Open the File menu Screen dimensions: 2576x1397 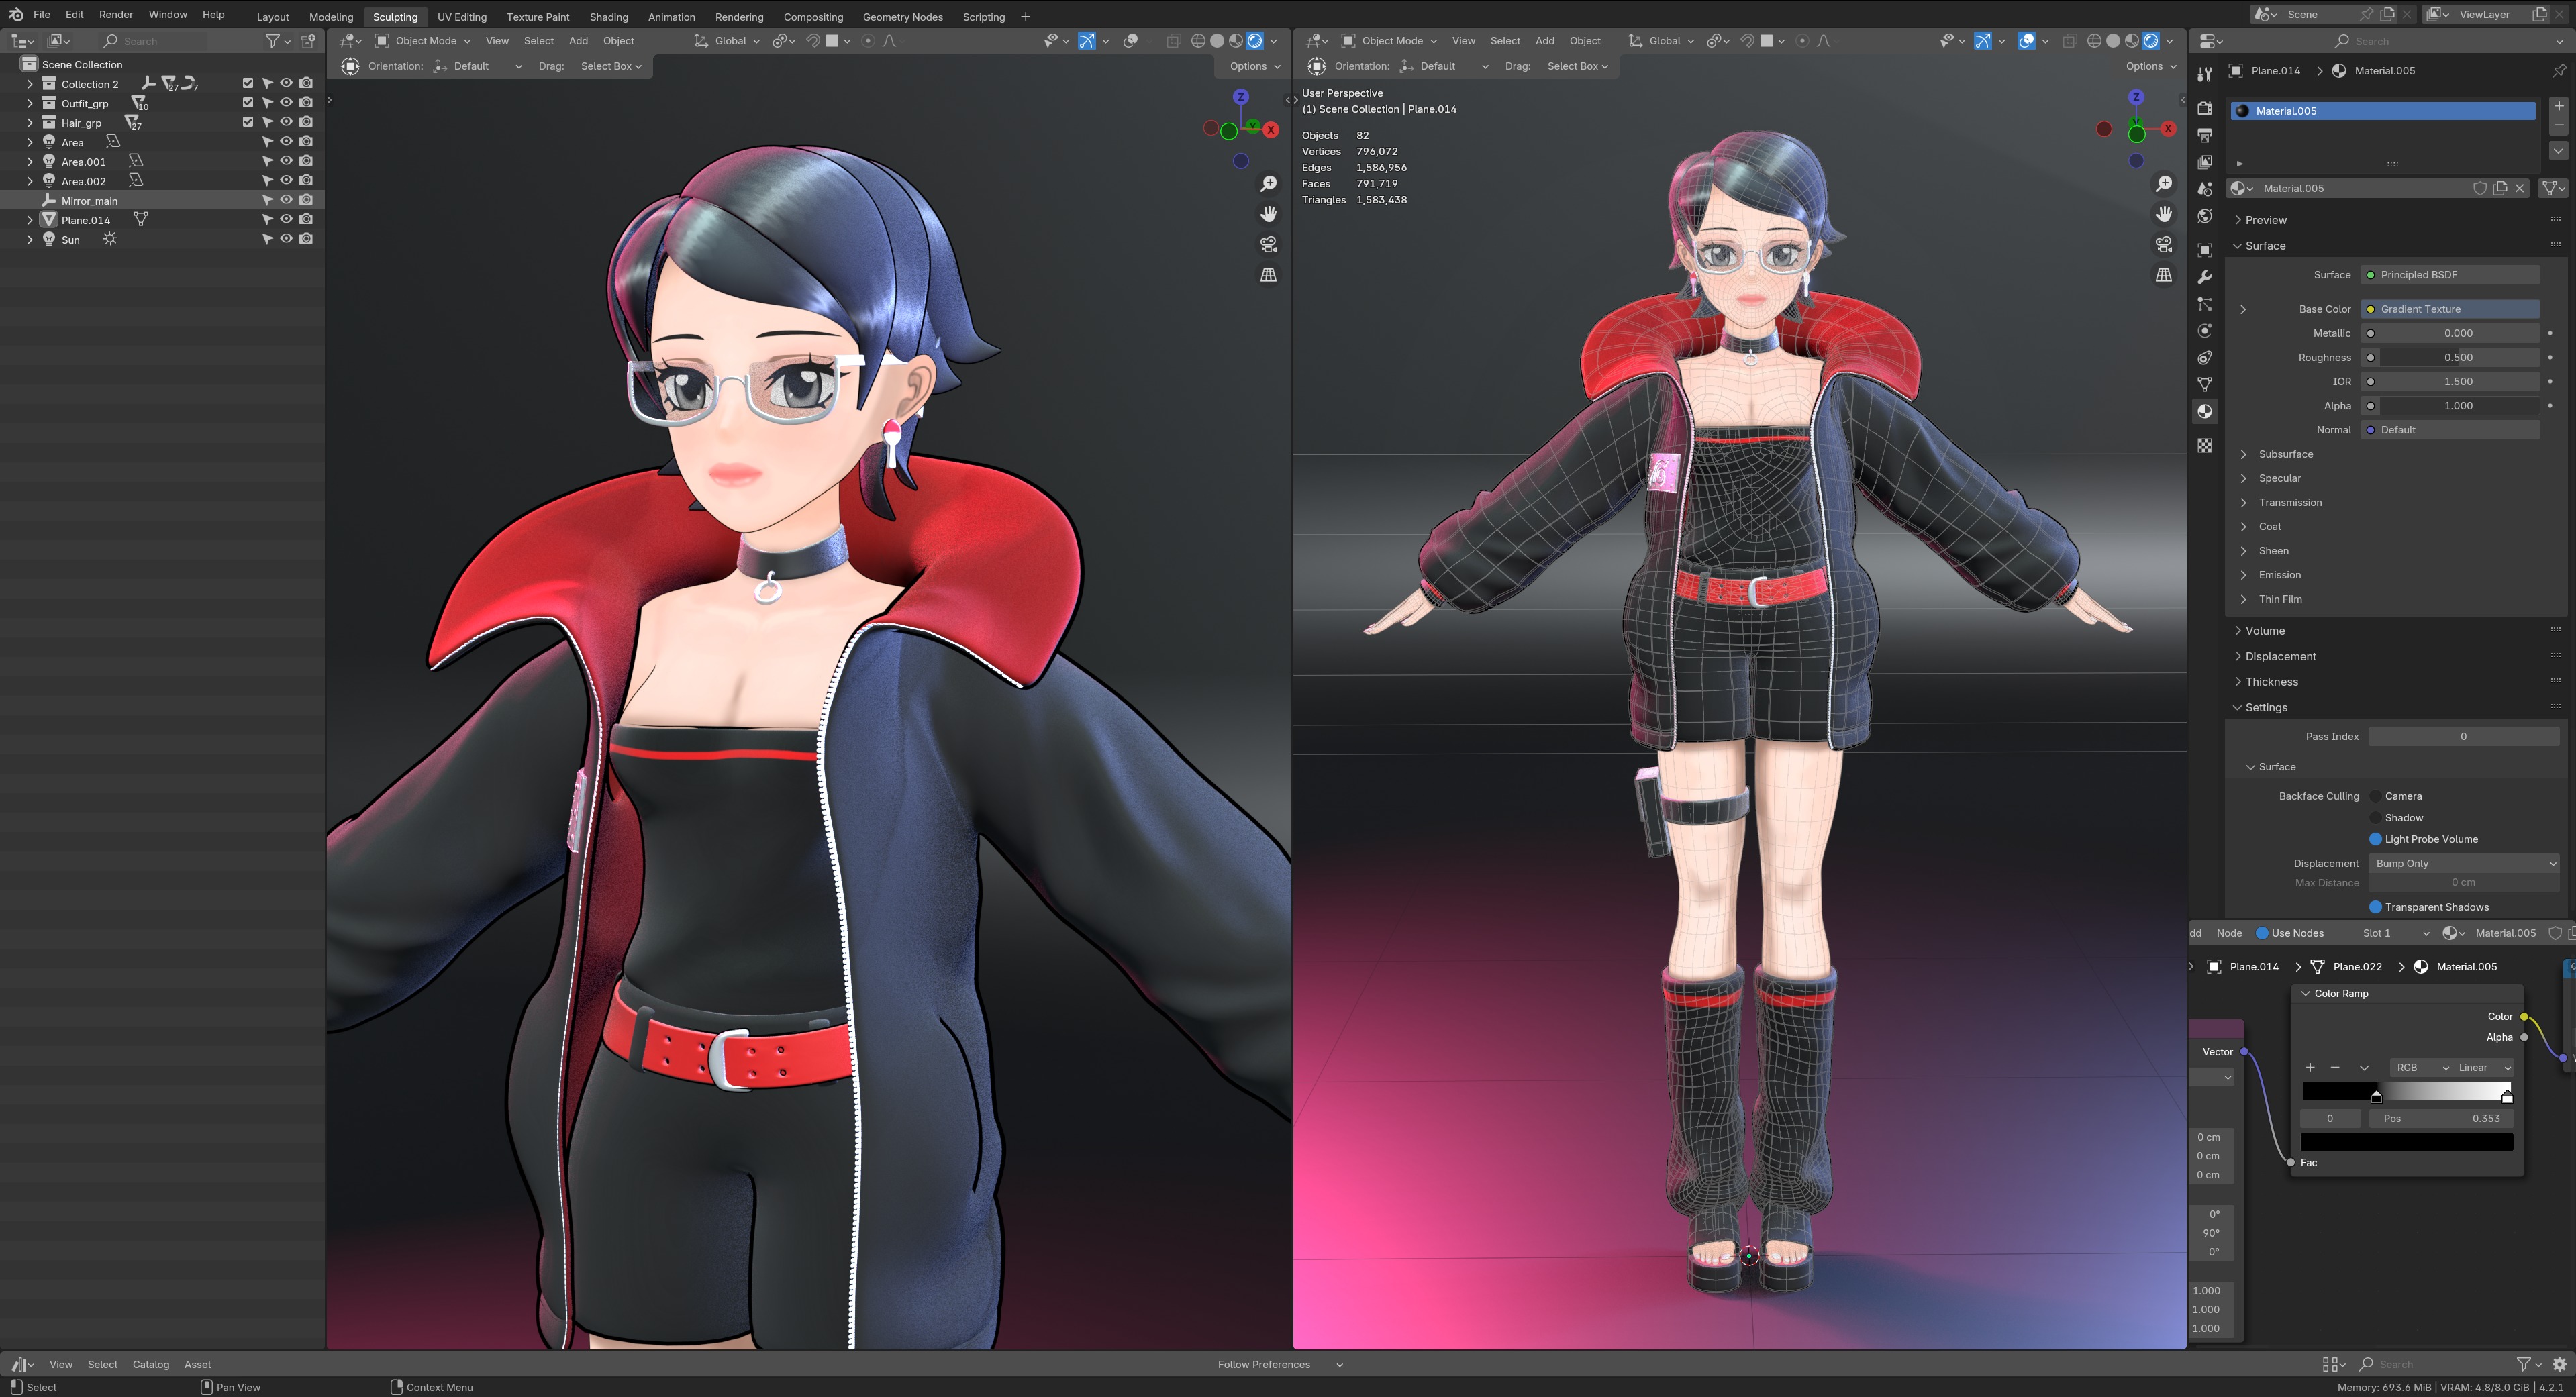(x=42, y=15)
